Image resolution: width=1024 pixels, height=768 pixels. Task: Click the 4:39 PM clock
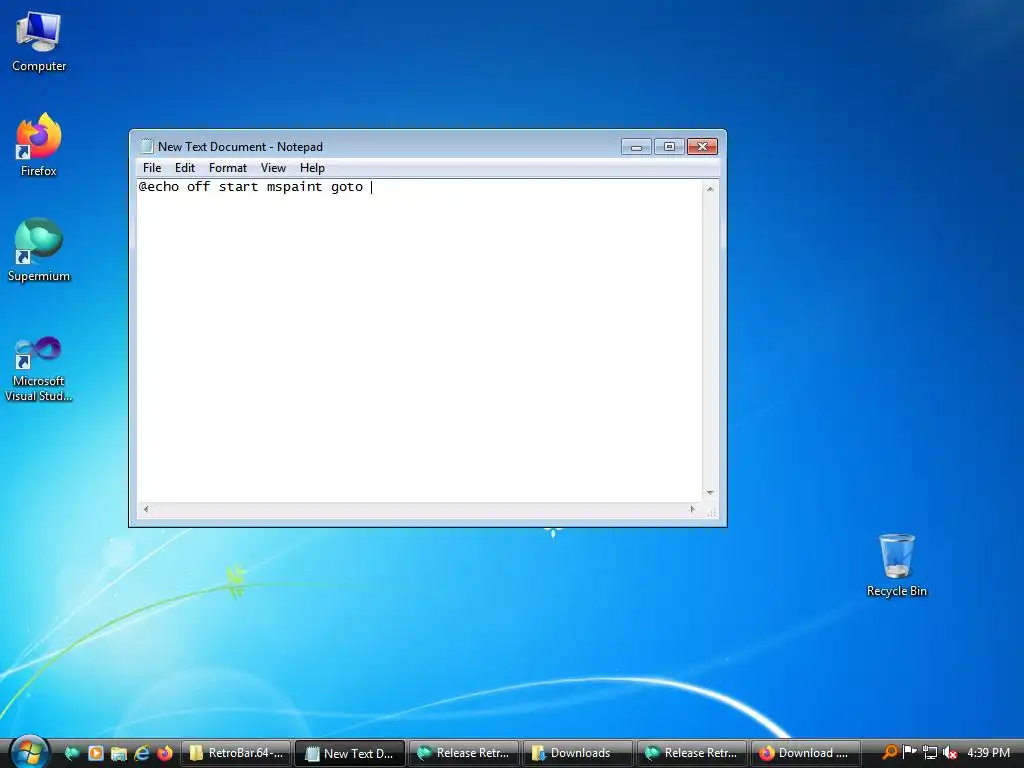click(x=988, y=752)
